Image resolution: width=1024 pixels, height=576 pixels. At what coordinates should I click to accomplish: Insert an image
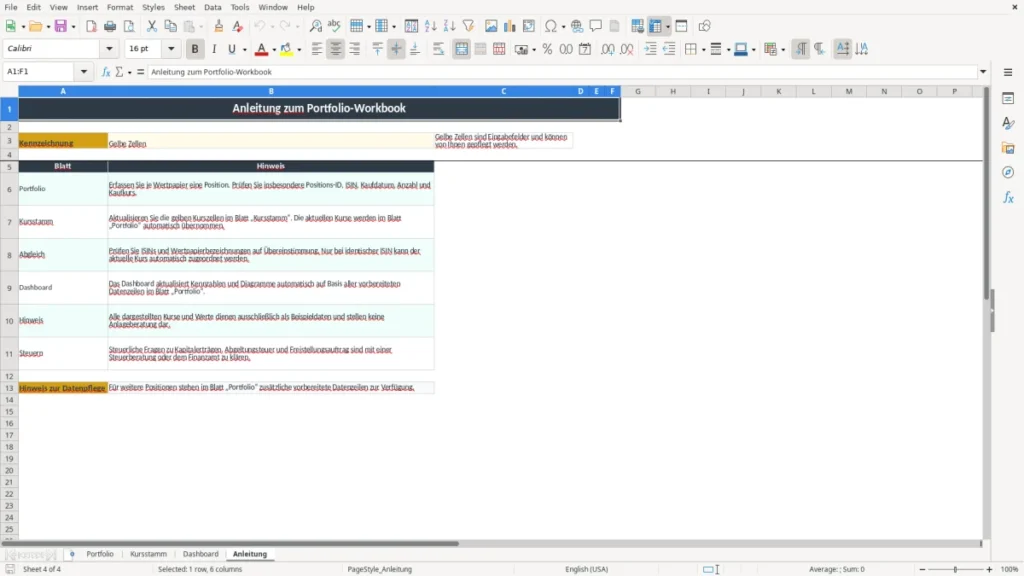(491, 26)
